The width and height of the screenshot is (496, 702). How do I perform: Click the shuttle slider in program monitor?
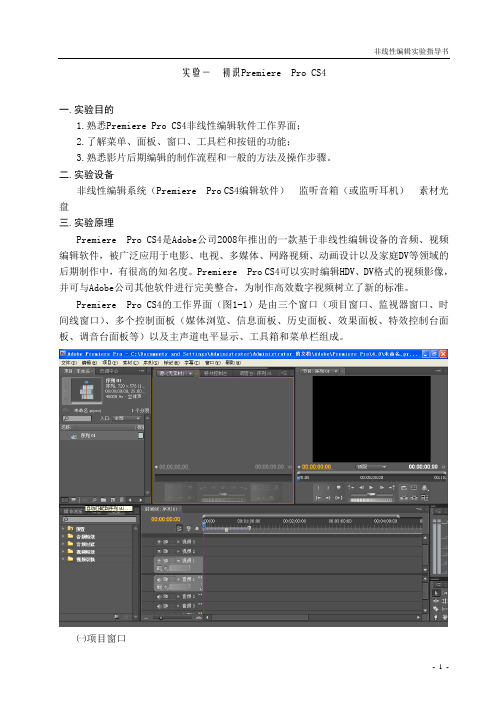(372, 494)
